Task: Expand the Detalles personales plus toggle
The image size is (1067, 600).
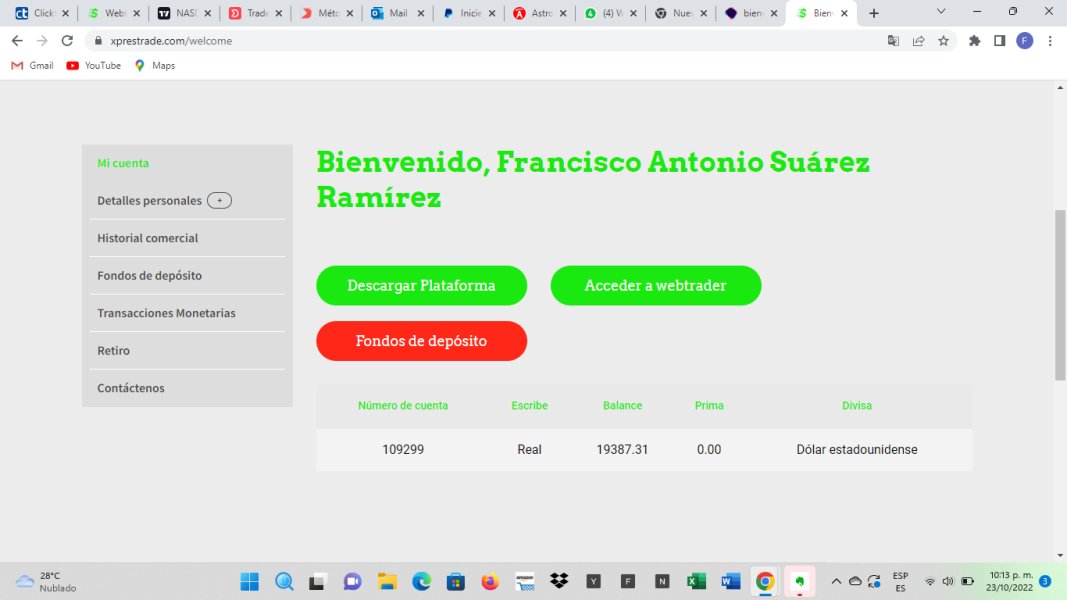Action: coord(219,201)
